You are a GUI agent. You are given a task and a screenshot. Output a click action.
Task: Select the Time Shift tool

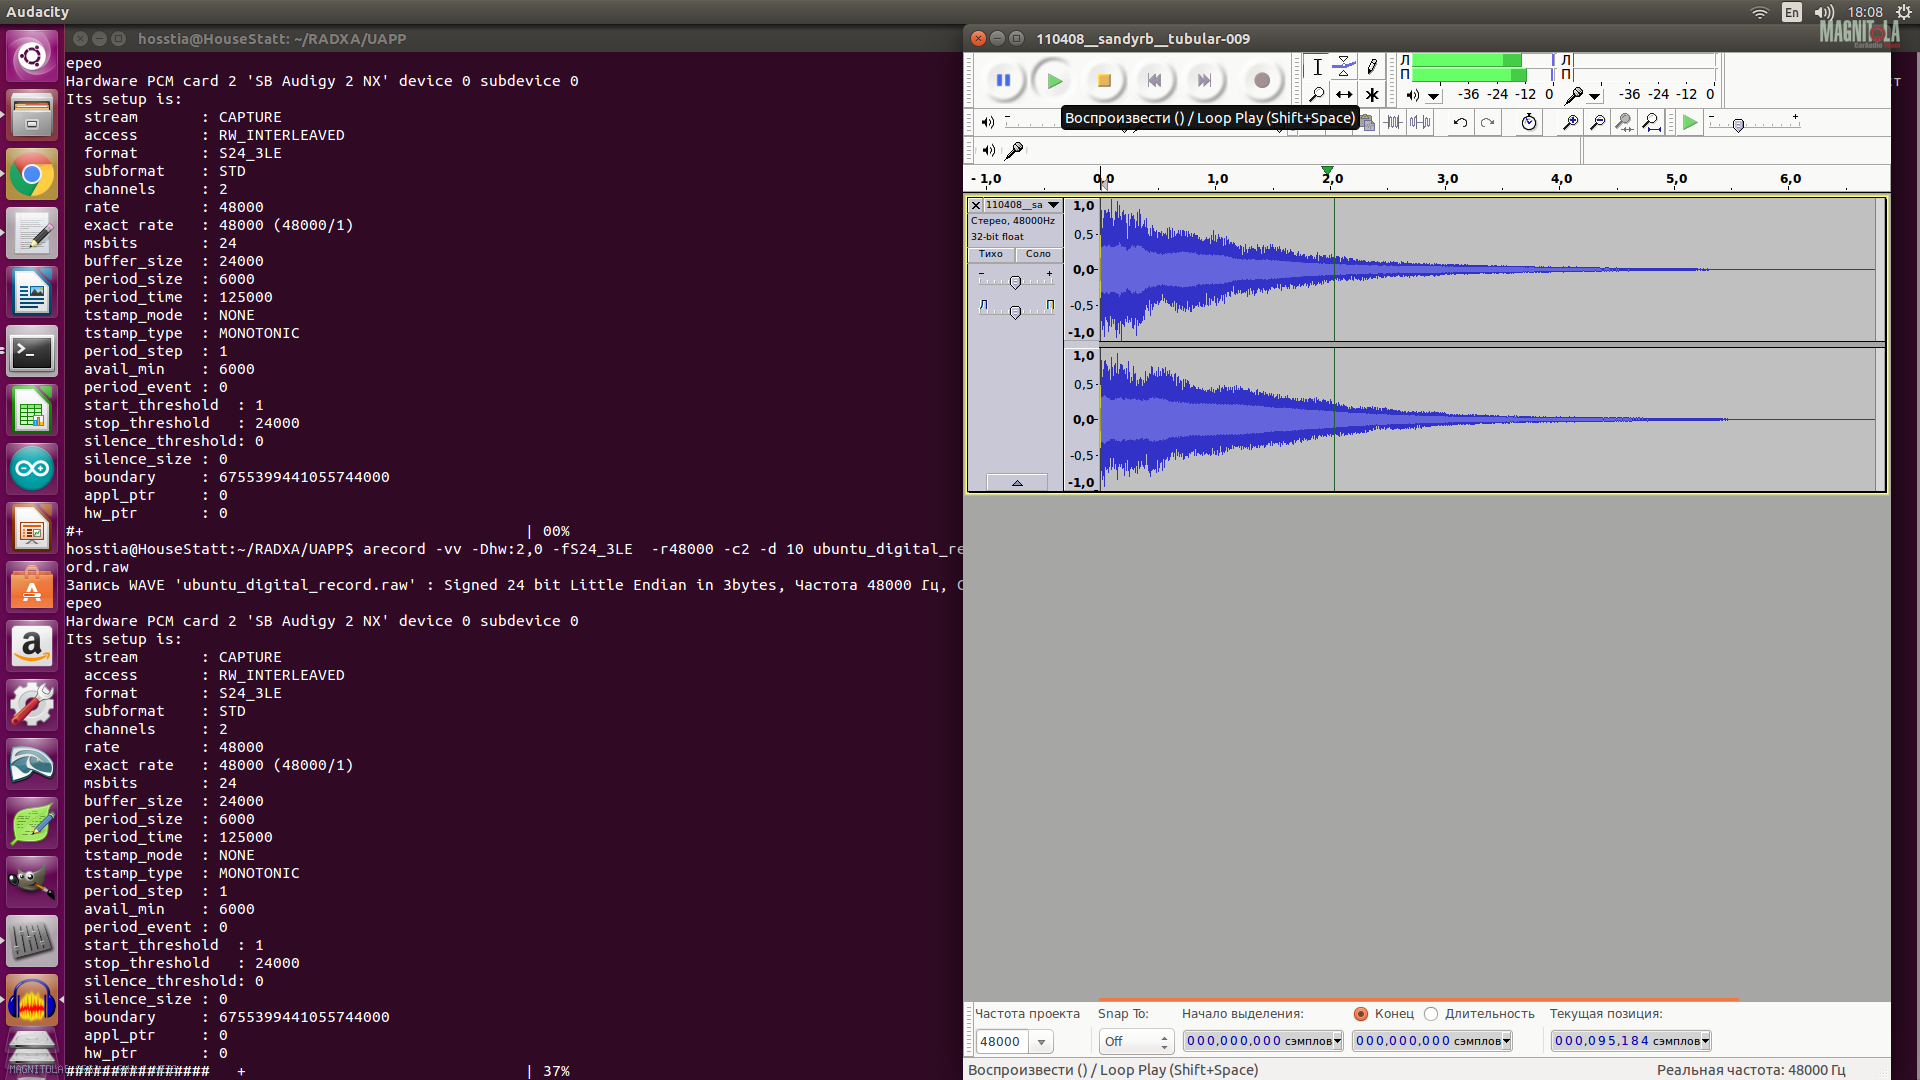(x=1344, y=95)
